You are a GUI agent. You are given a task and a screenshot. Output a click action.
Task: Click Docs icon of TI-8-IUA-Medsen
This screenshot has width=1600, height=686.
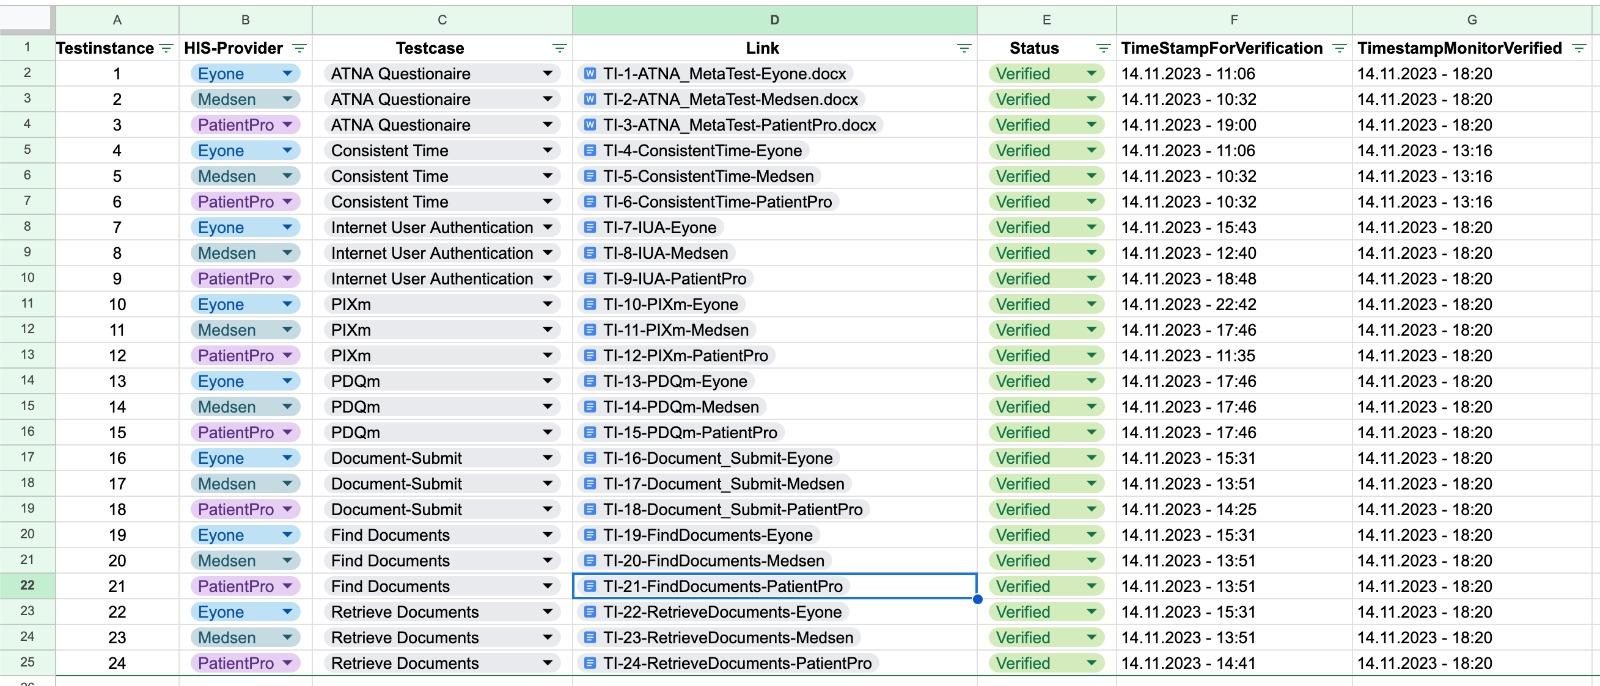tap(590, 253)
